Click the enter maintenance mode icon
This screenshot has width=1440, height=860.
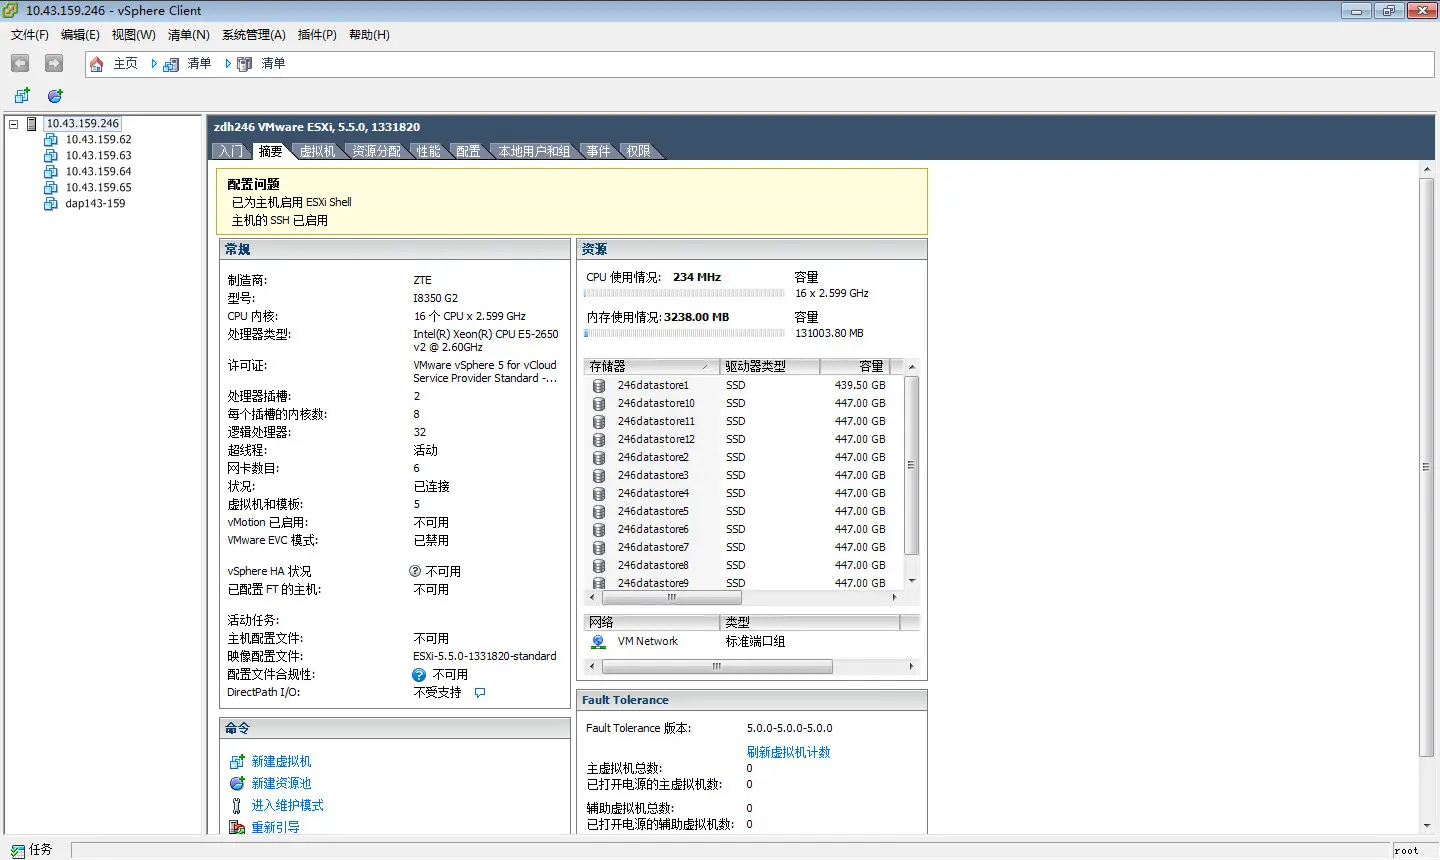[x=237, y=806]
